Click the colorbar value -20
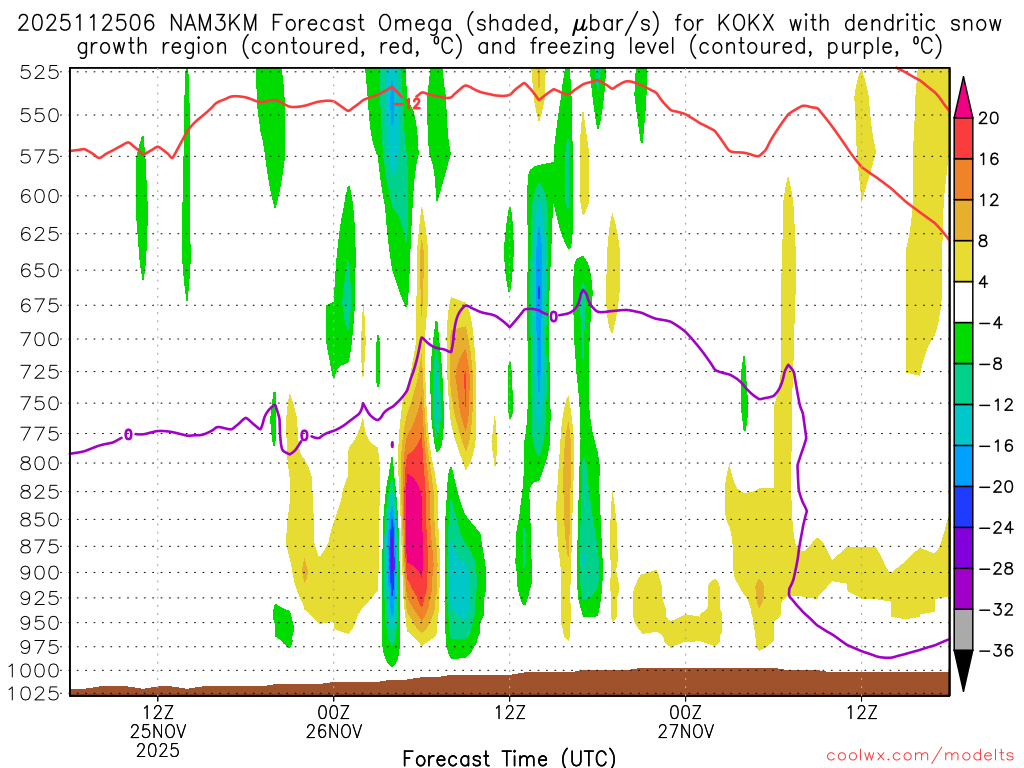The width and height of the screenshot is (1024, 768). tap(996, 487)
